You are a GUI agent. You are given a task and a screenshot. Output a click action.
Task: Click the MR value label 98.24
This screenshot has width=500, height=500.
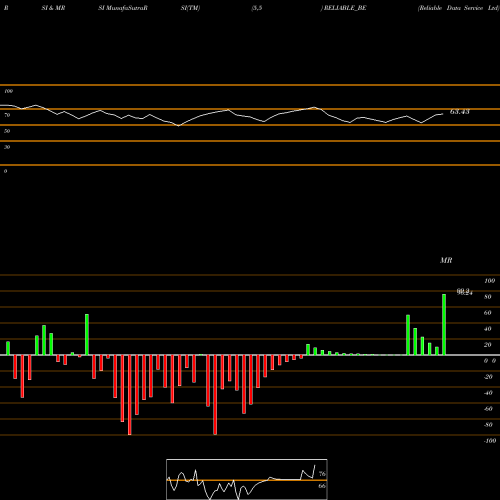(x=465, y=292)
